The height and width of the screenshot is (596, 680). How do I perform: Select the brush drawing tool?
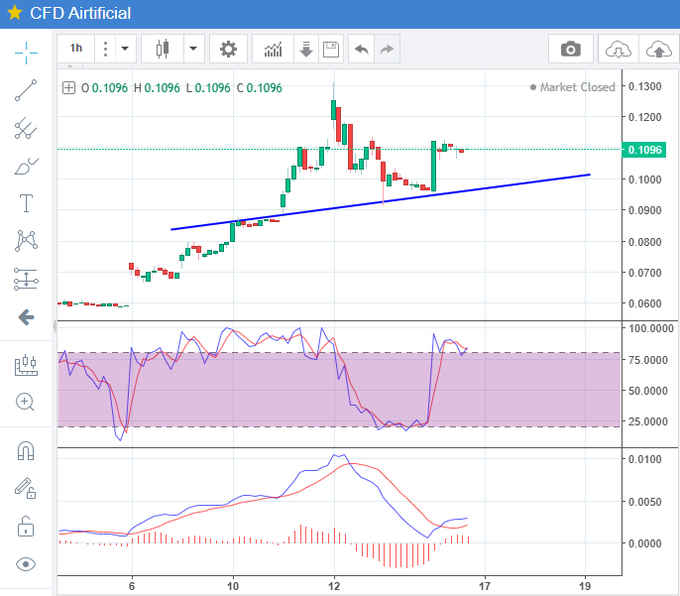pyautogui.click(x=26, y=167)
